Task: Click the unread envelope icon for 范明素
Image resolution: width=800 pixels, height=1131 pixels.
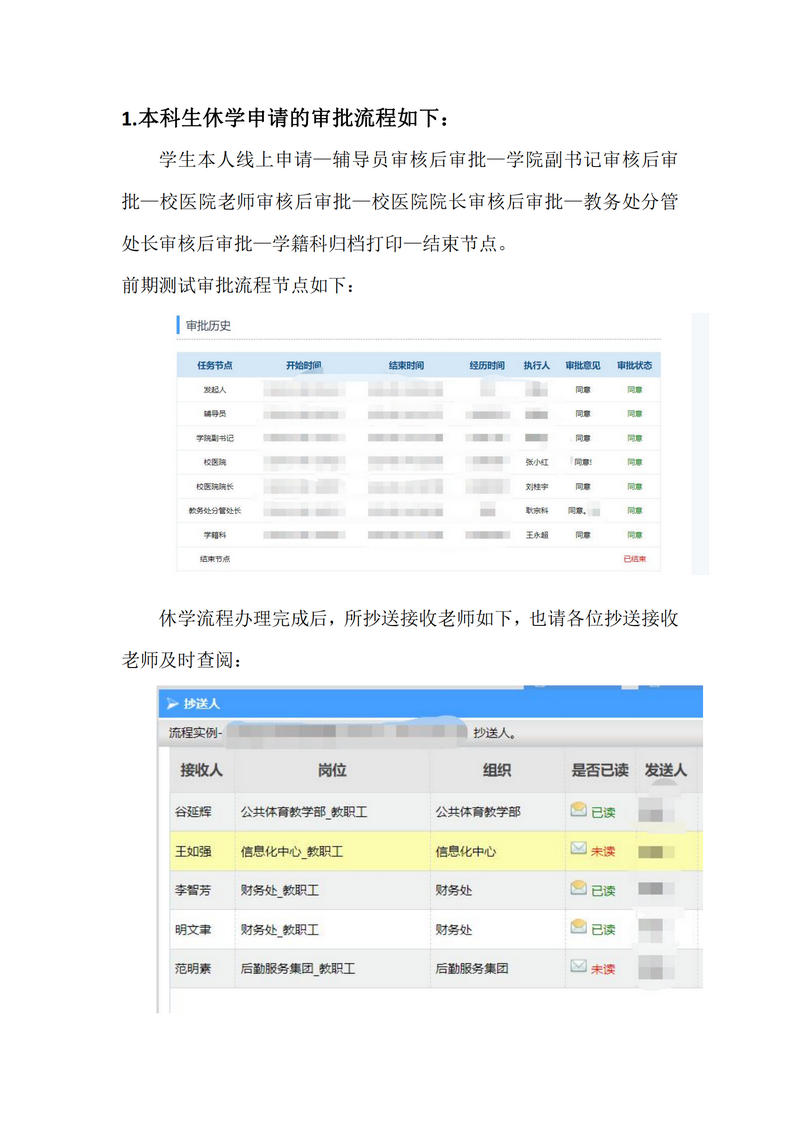Action: click(578, 966)
